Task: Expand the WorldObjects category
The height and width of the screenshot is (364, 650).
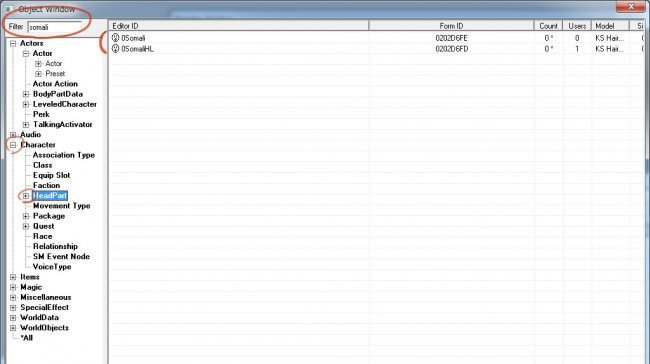Action: click(x=13, y=328)
